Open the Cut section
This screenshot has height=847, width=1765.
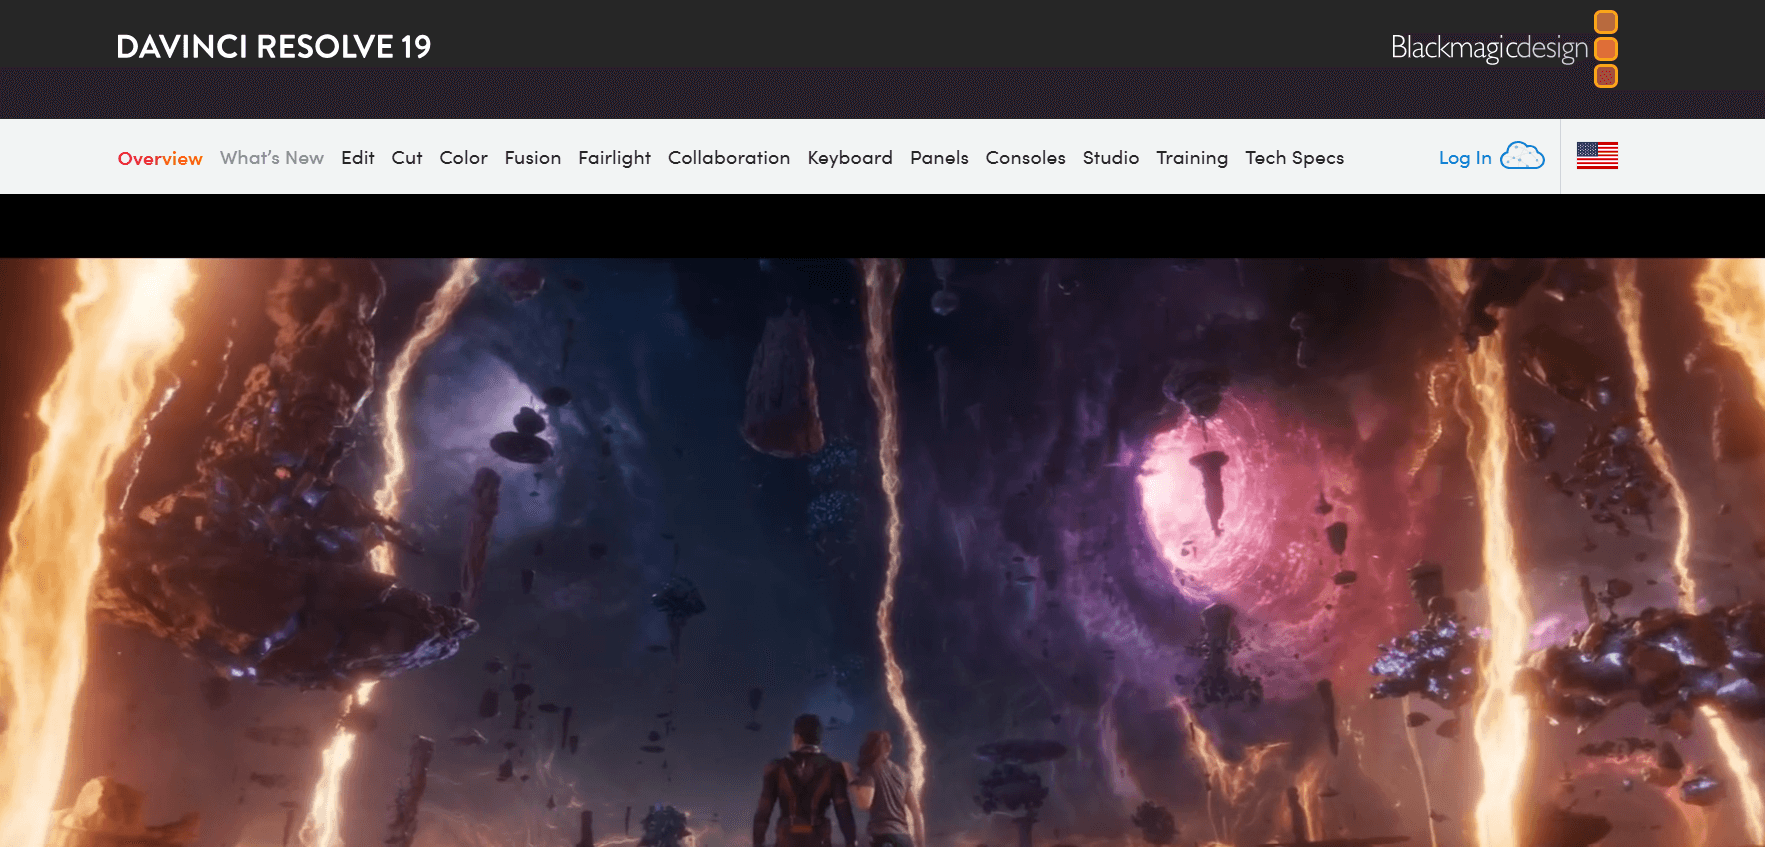click(407, 158)
